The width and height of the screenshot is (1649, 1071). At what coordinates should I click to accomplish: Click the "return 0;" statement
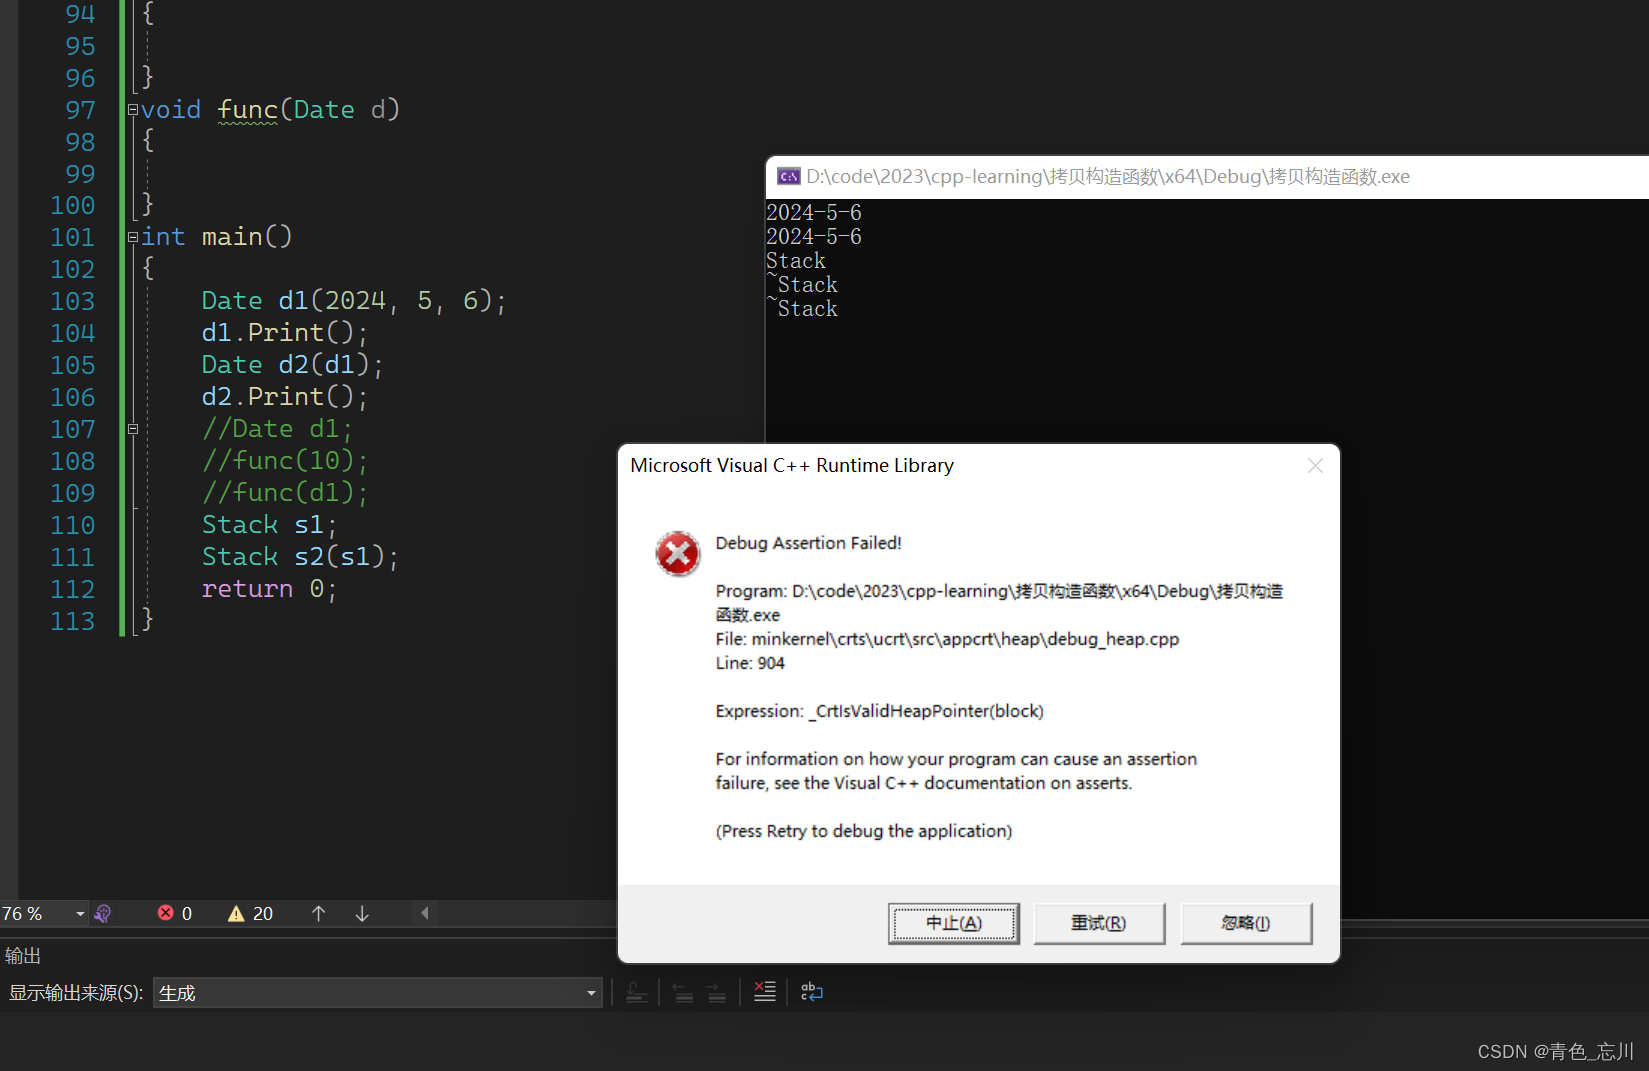(269, 589)
